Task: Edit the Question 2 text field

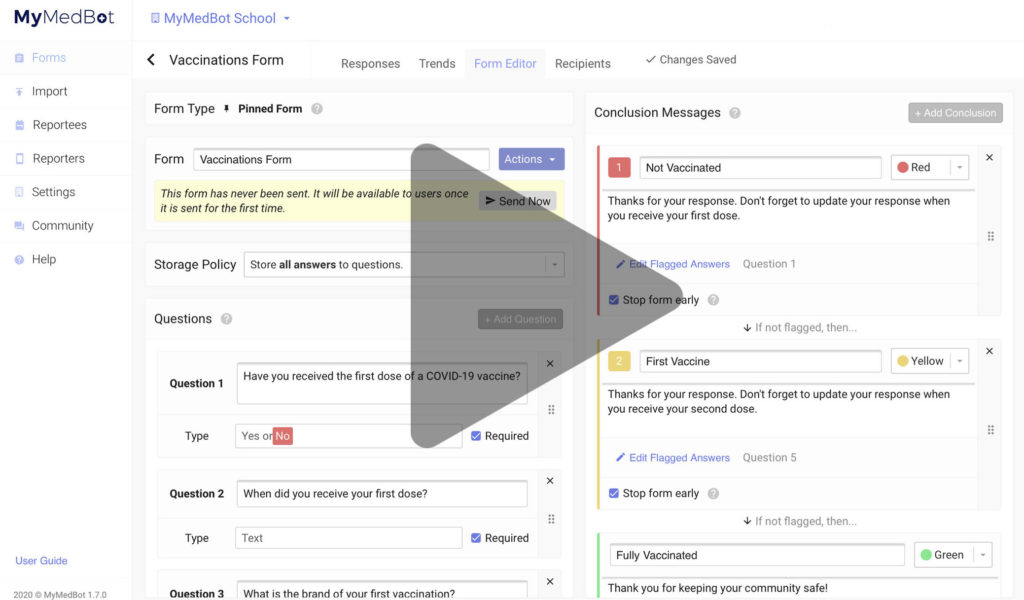Action: (x=382, y=494)
